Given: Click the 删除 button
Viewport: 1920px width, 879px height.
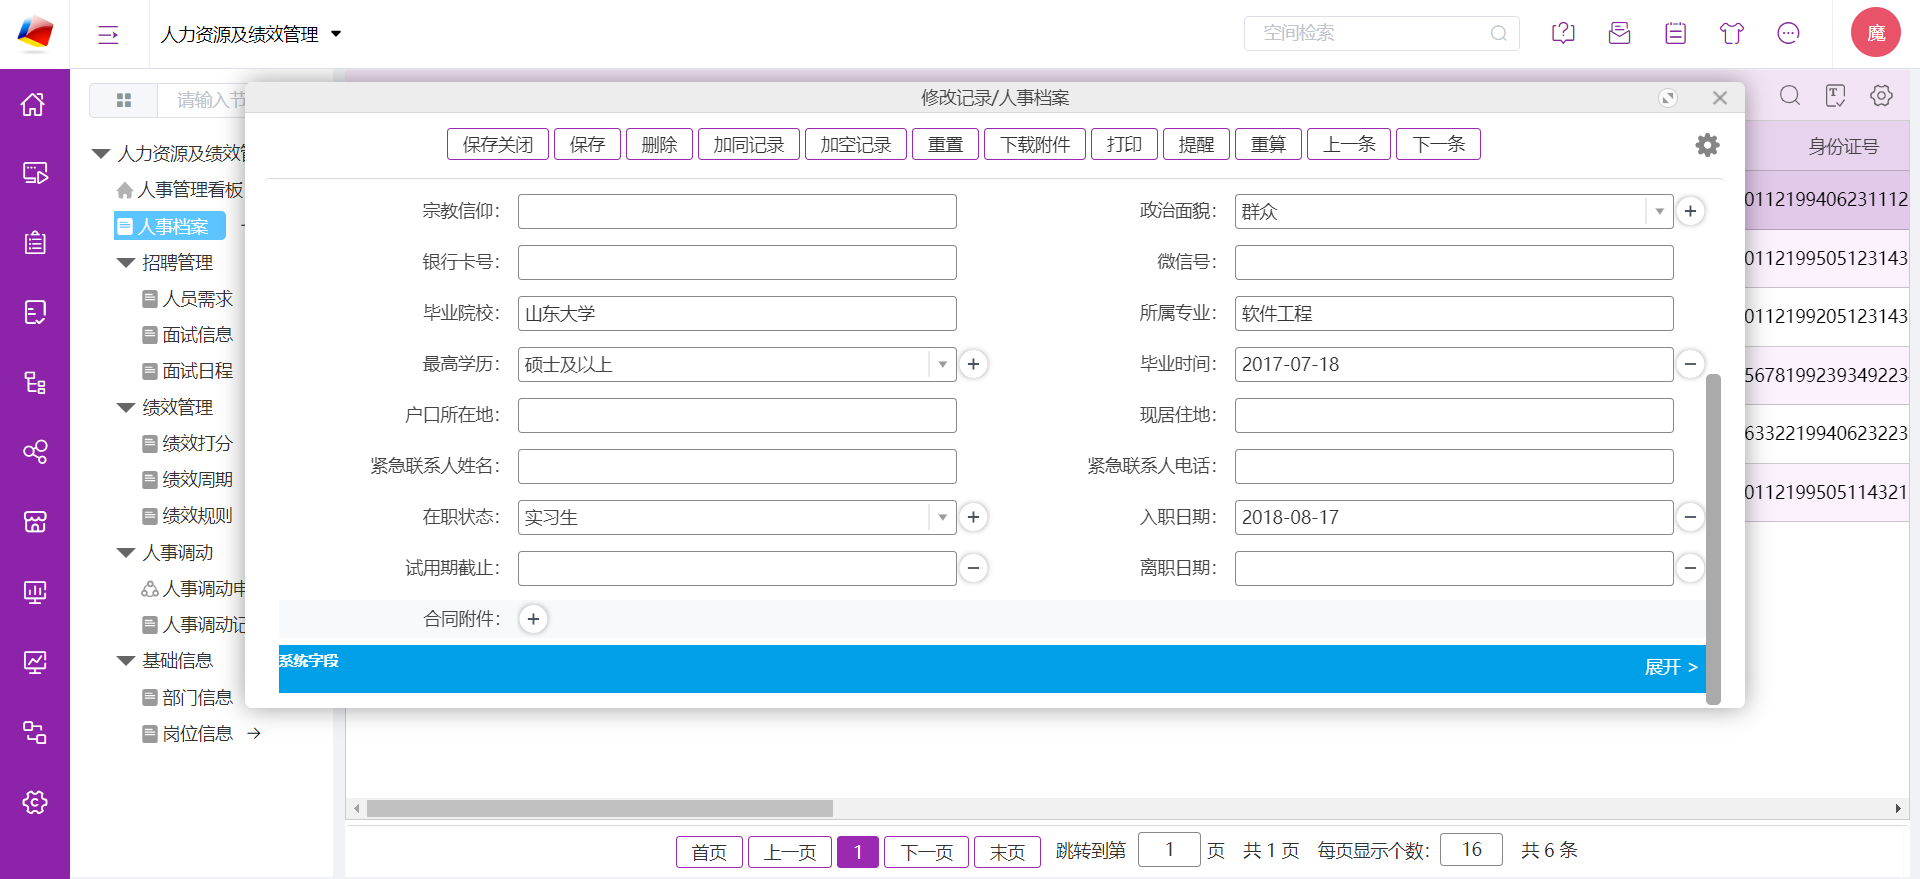Looking at the screenshot, I should click(x=659, y=144).
